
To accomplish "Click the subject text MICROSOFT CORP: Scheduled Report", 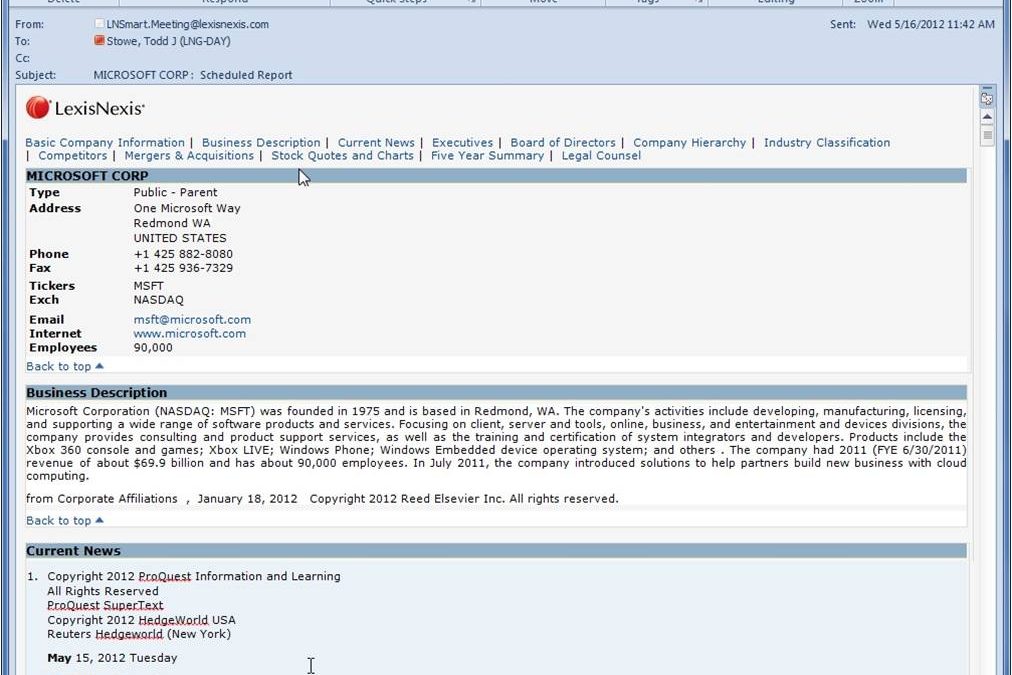I will point(193,75).
